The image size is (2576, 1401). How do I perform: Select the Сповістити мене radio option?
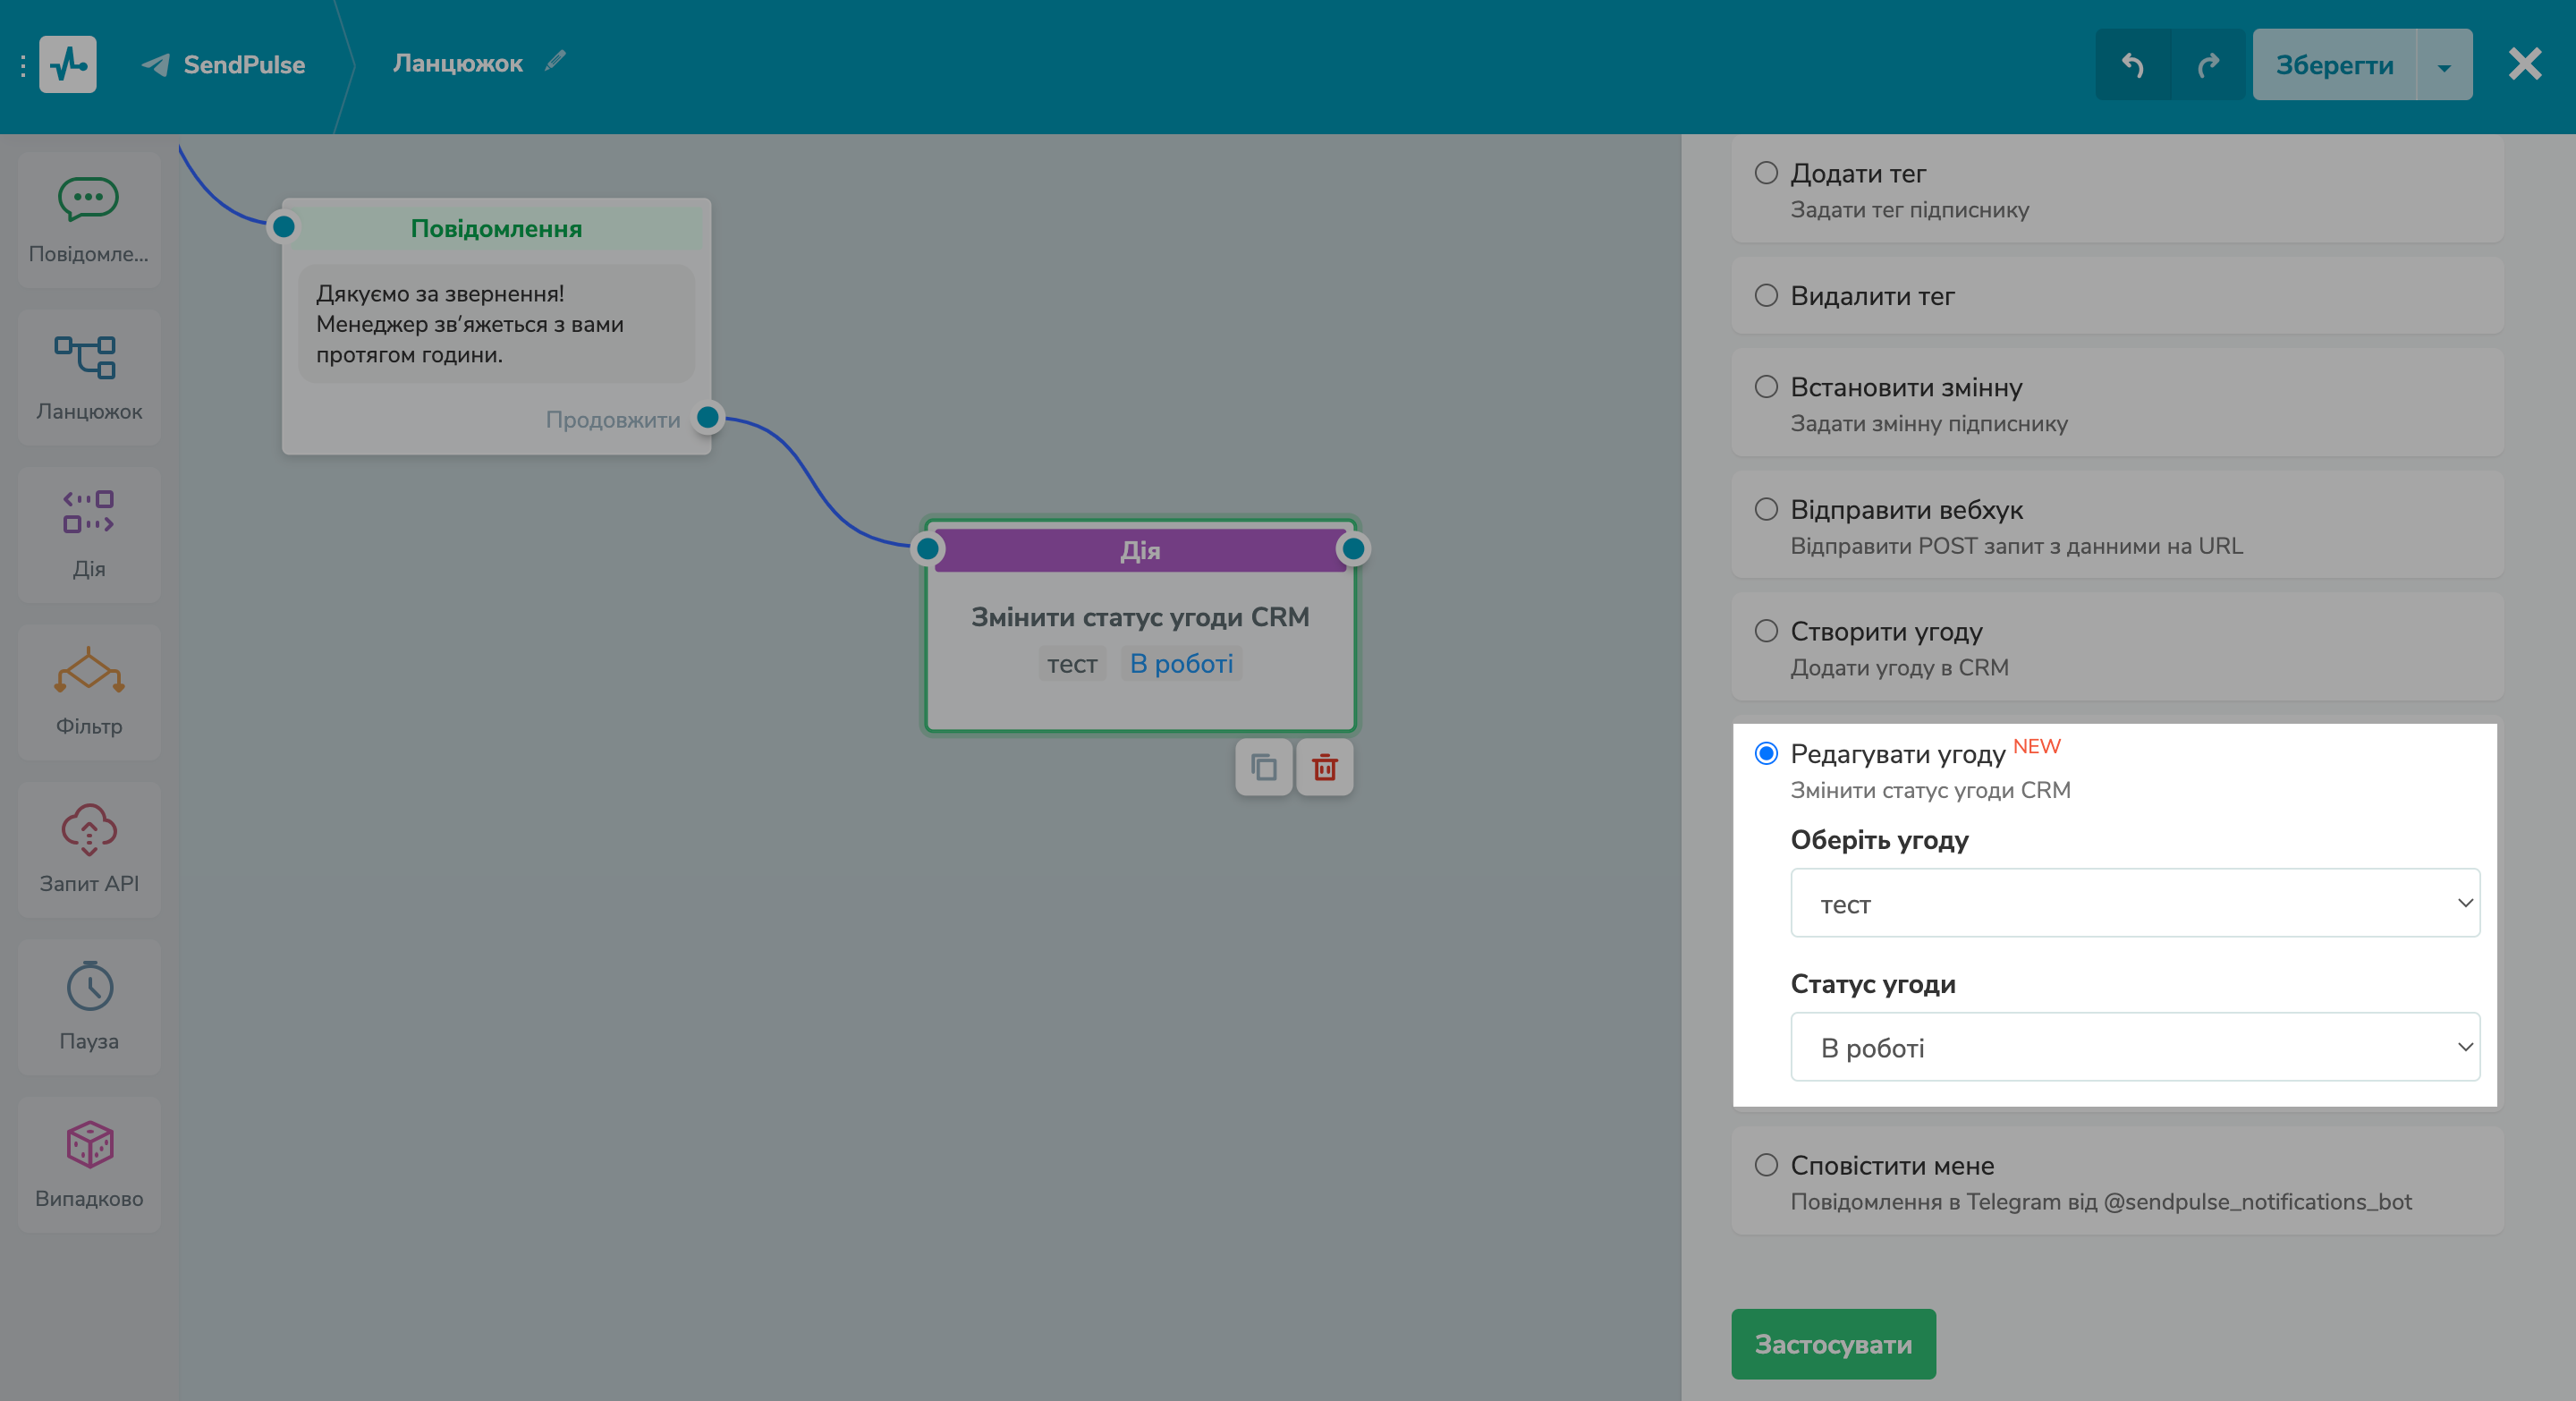tap(1766, 1165)
